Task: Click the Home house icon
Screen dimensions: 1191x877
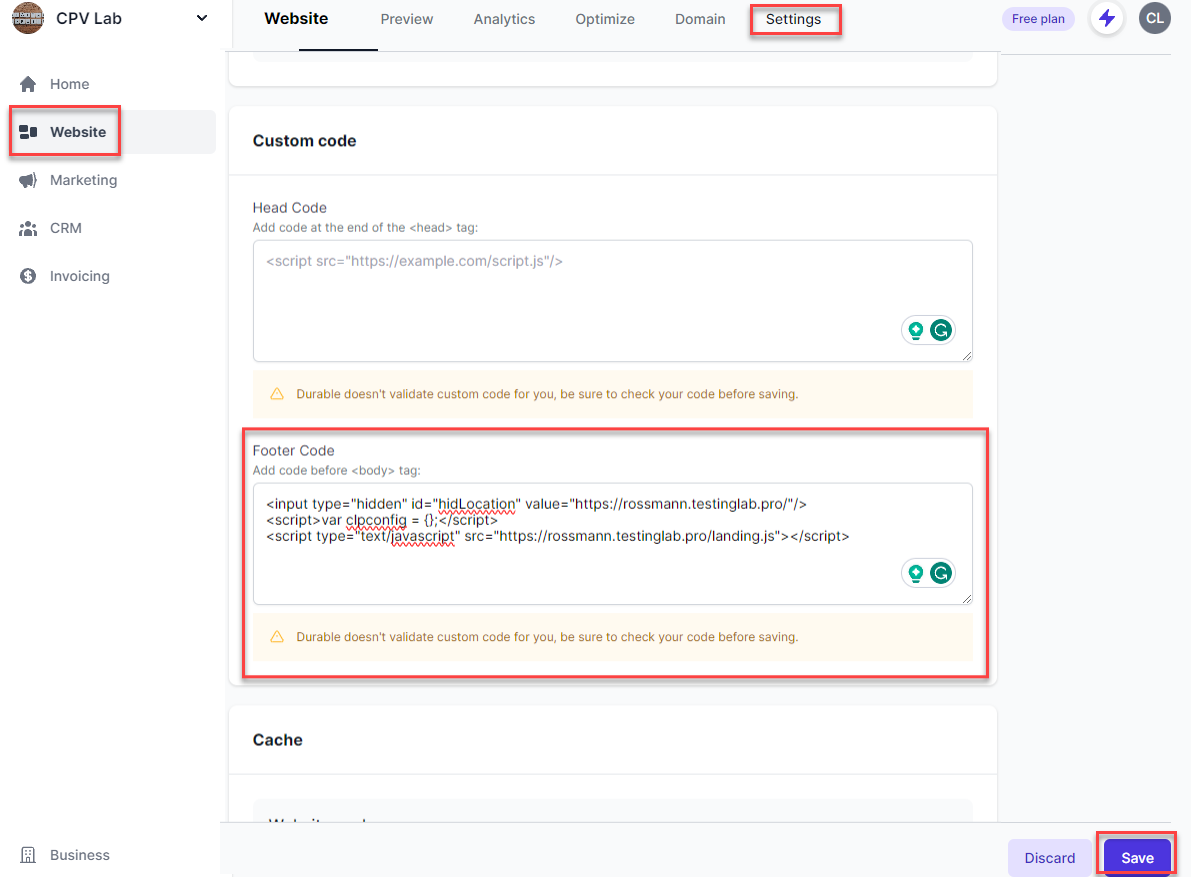Action: [x=28, y=84]
